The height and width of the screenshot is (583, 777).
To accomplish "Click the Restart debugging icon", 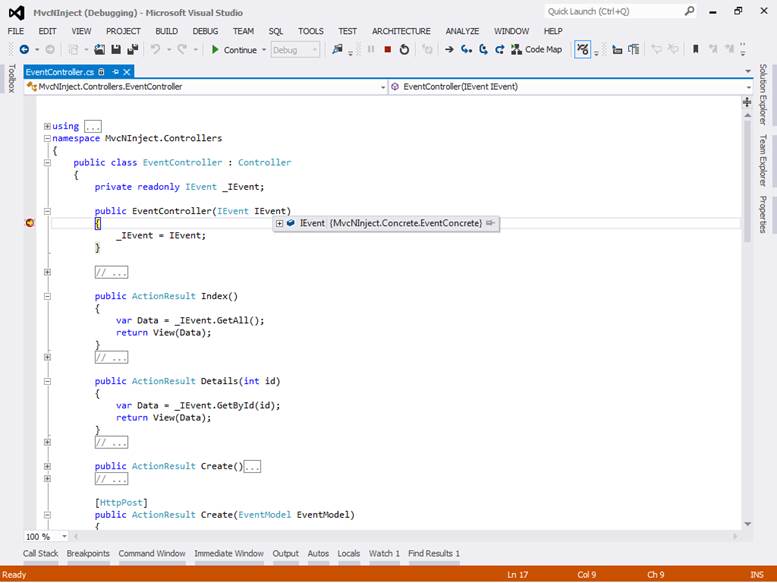I will coord(404,50).
